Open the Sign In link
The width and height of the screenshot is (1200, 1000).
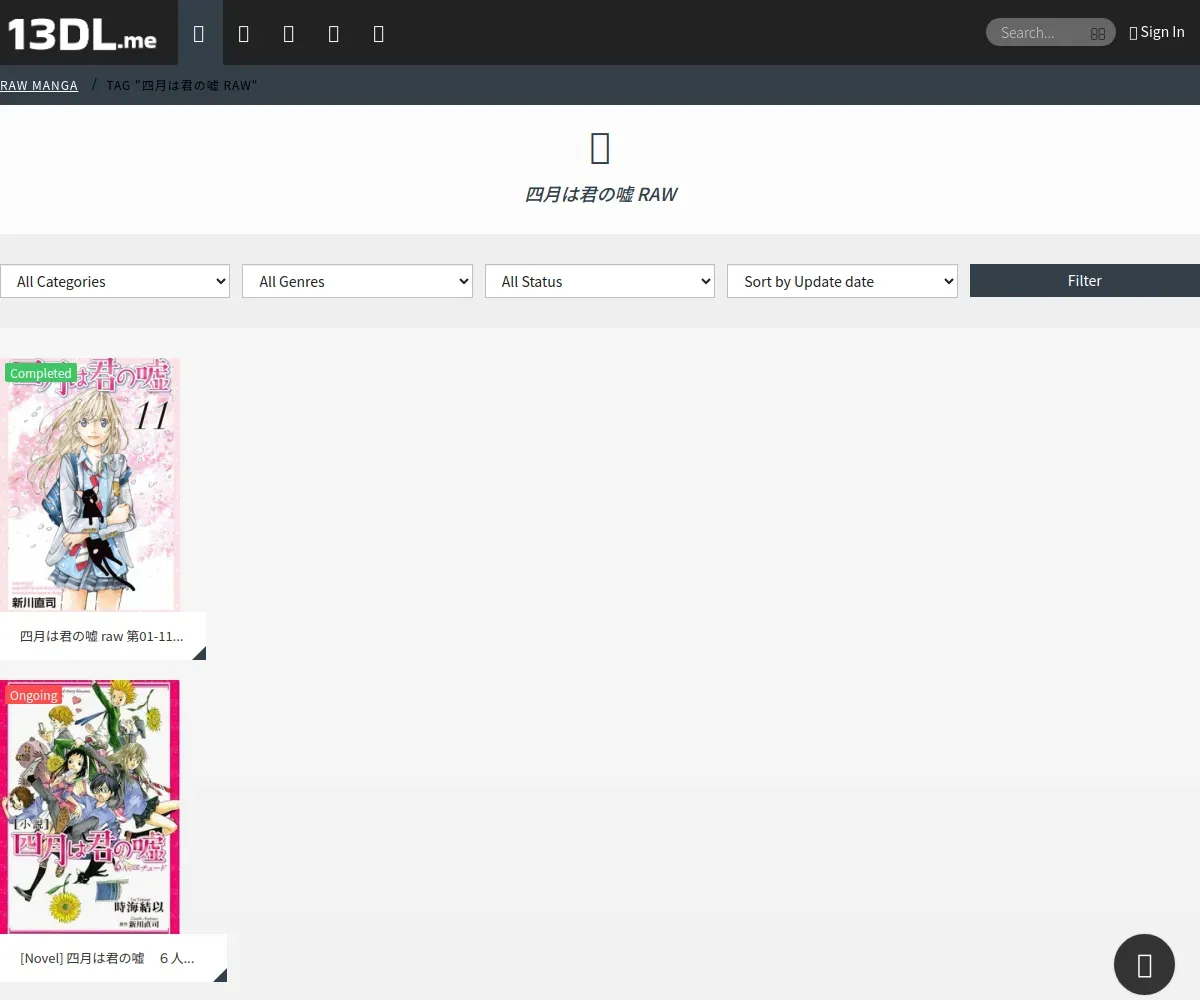1157,32
